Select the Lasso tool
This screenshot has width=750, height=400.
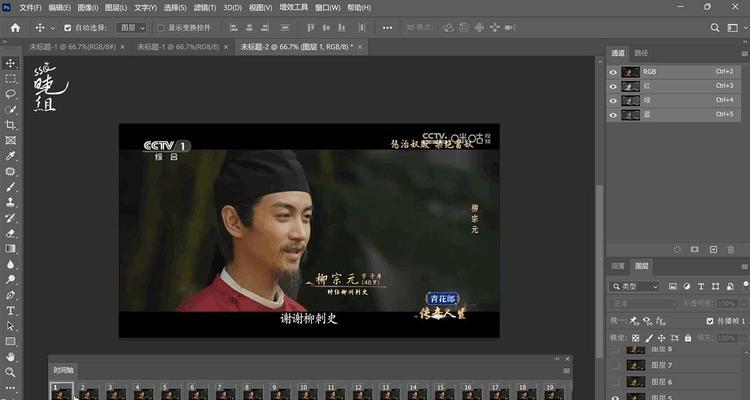tap(10, 94)
